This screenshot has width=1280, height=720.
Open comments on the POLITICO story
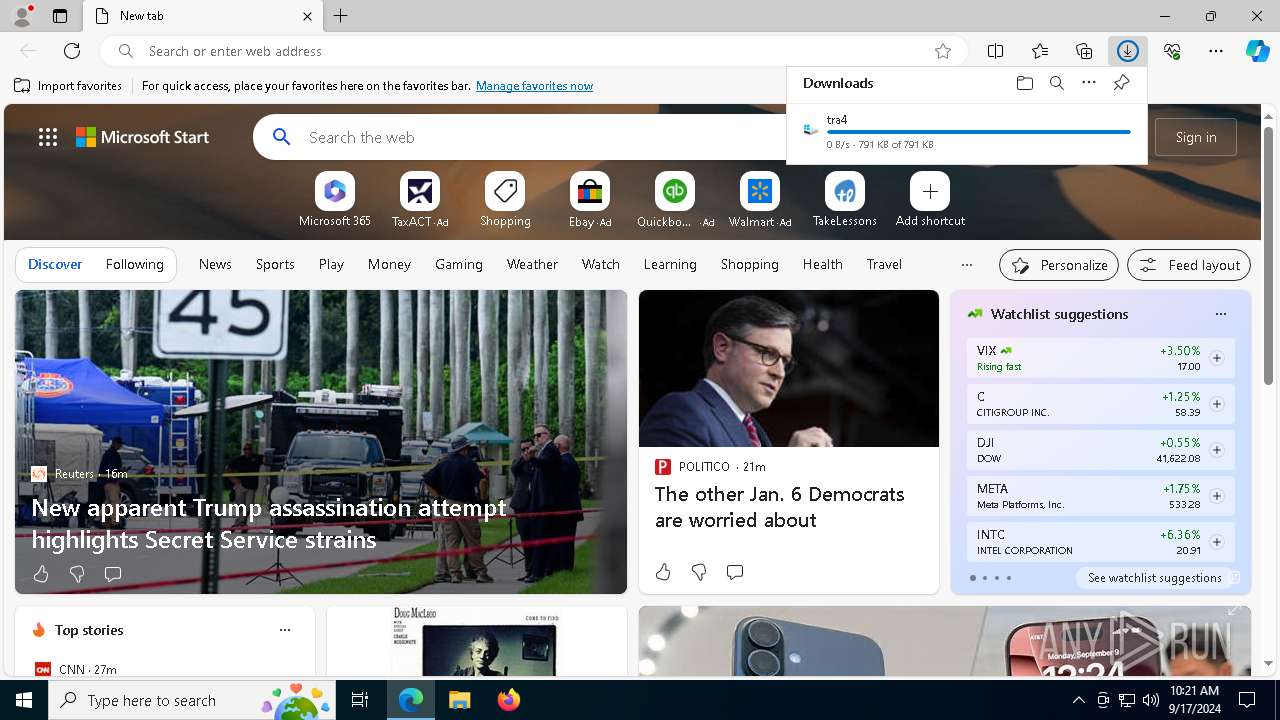735,572
